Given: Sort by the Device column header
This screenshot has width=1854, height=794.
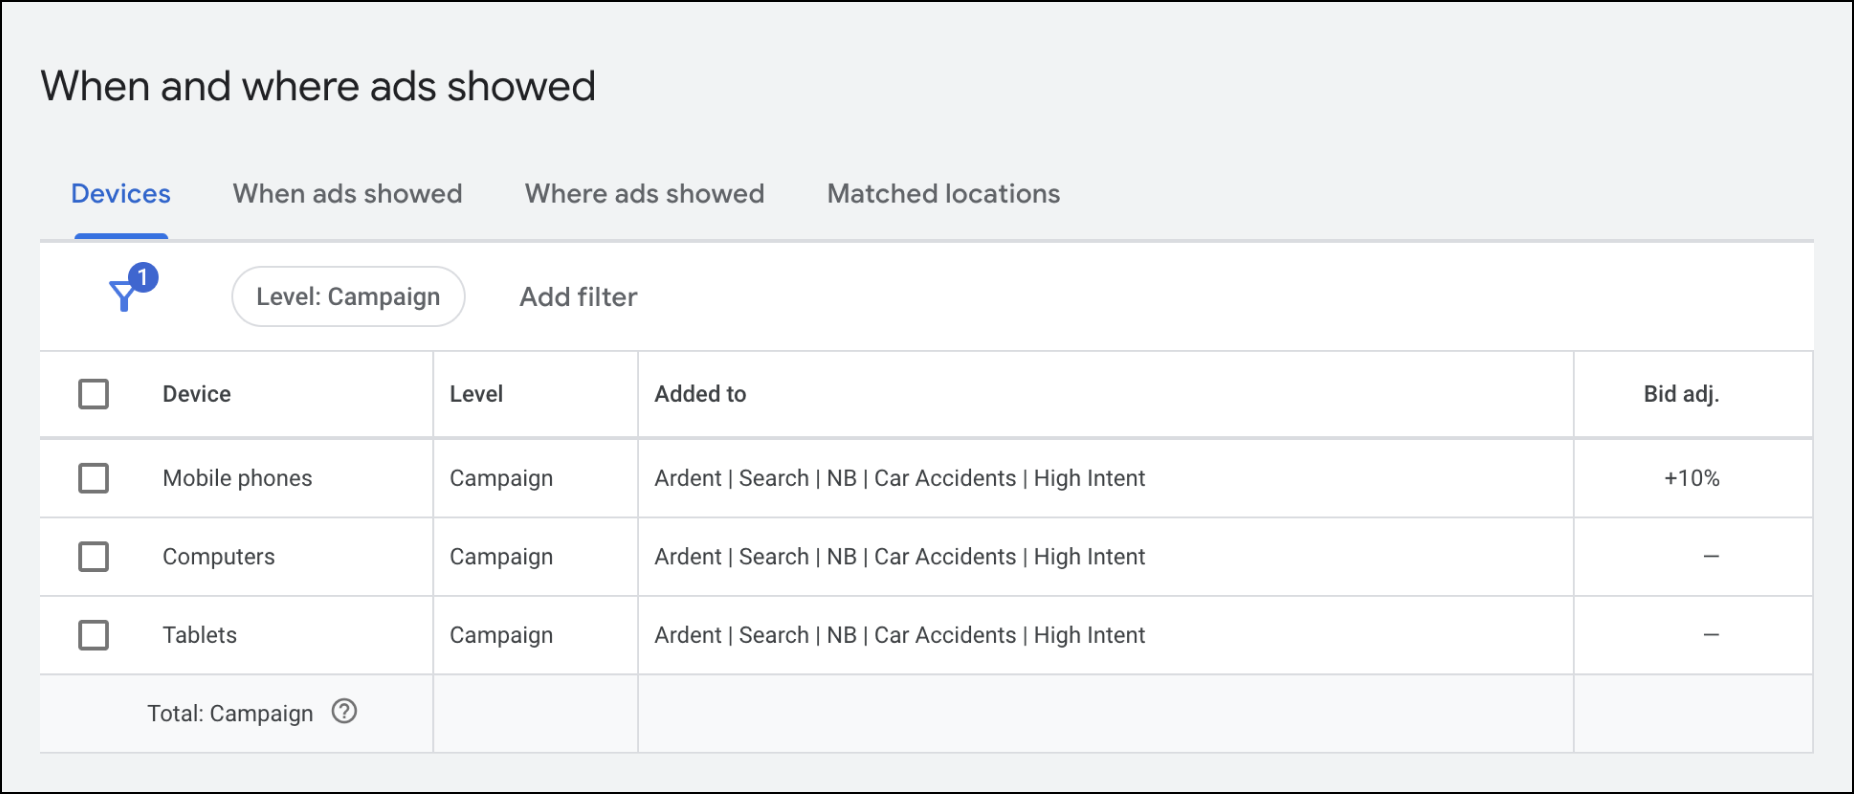Looking at the screenshot, I should click(x=197, y=394).
